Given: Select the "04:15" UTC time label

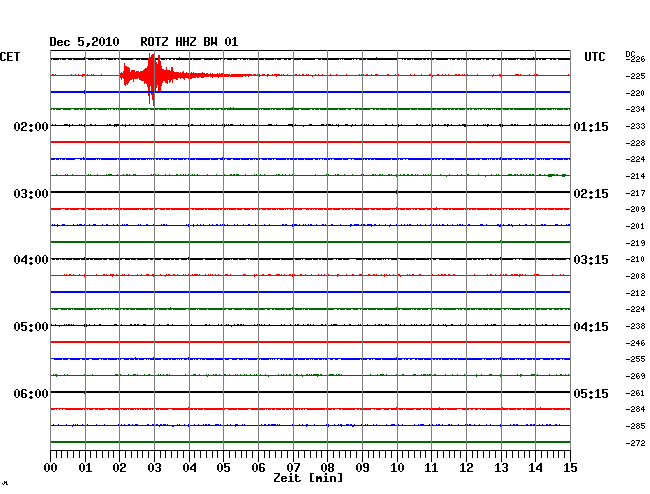Looking at the screenshot, I should coord(591,327).
